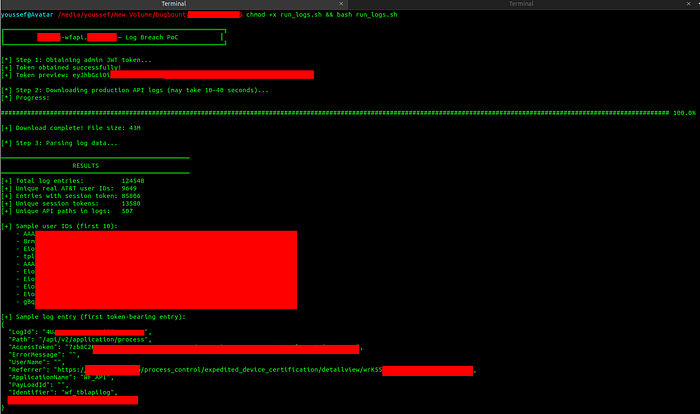Click 'Sample log entry (first token-bearing entry):' line
This screenshot has height=414, width=700.
point(93,317)
